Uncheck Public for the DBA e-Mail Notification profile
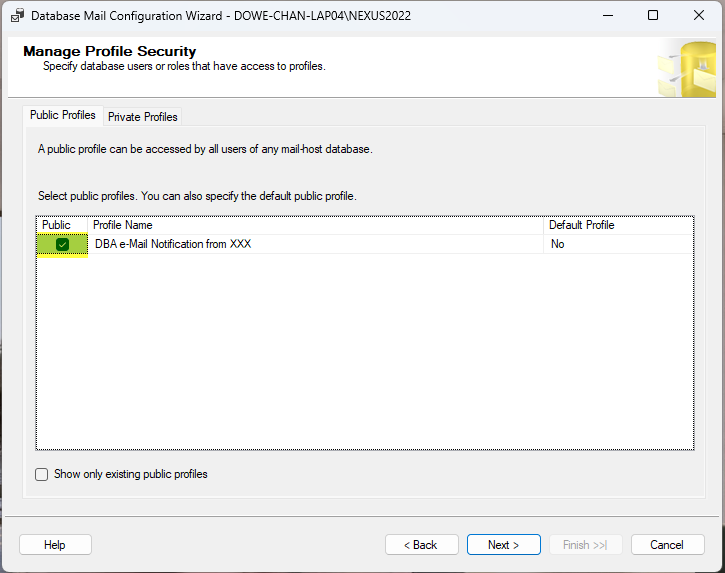This screenshot has width=725, height=573. (x=62, y=245)
